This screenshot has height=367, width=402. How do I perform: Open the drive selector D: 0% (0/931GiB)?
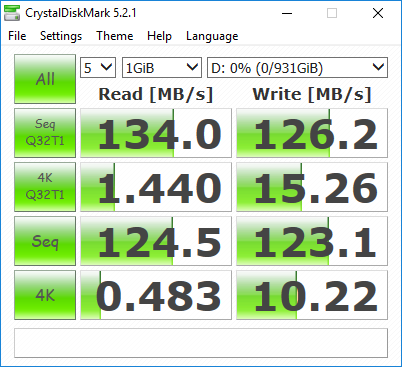click(x=297, y=68)
